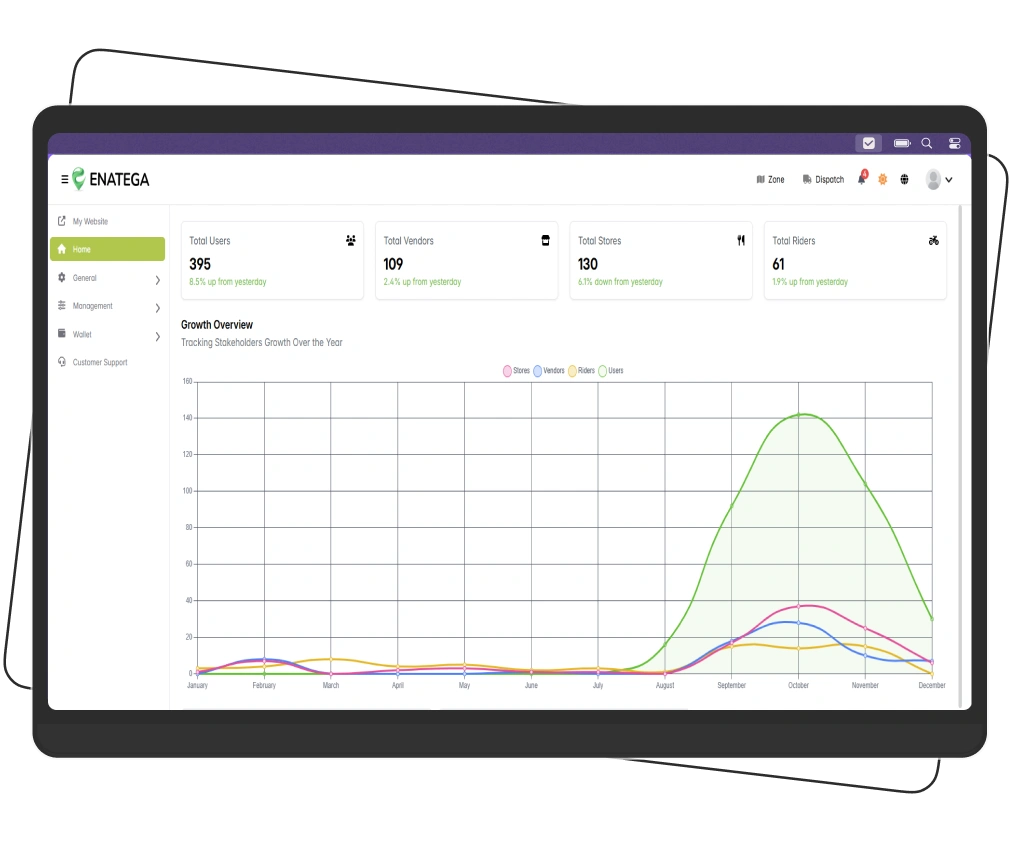
Task: Open the Total Vendors card value 109
Action: click(393, 264)
